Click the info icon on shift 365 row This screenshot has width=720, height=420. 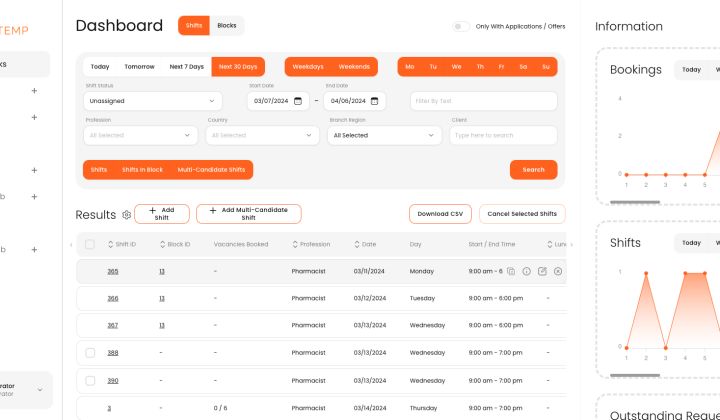click(x=527, y=271)
